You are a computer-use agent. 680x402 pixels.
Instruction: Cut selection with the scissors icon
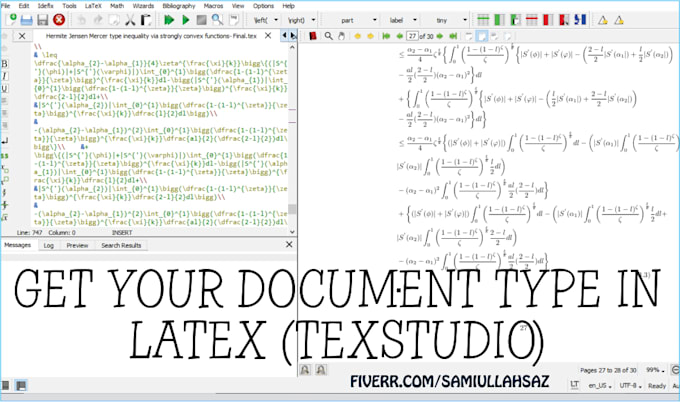point(130,20)
